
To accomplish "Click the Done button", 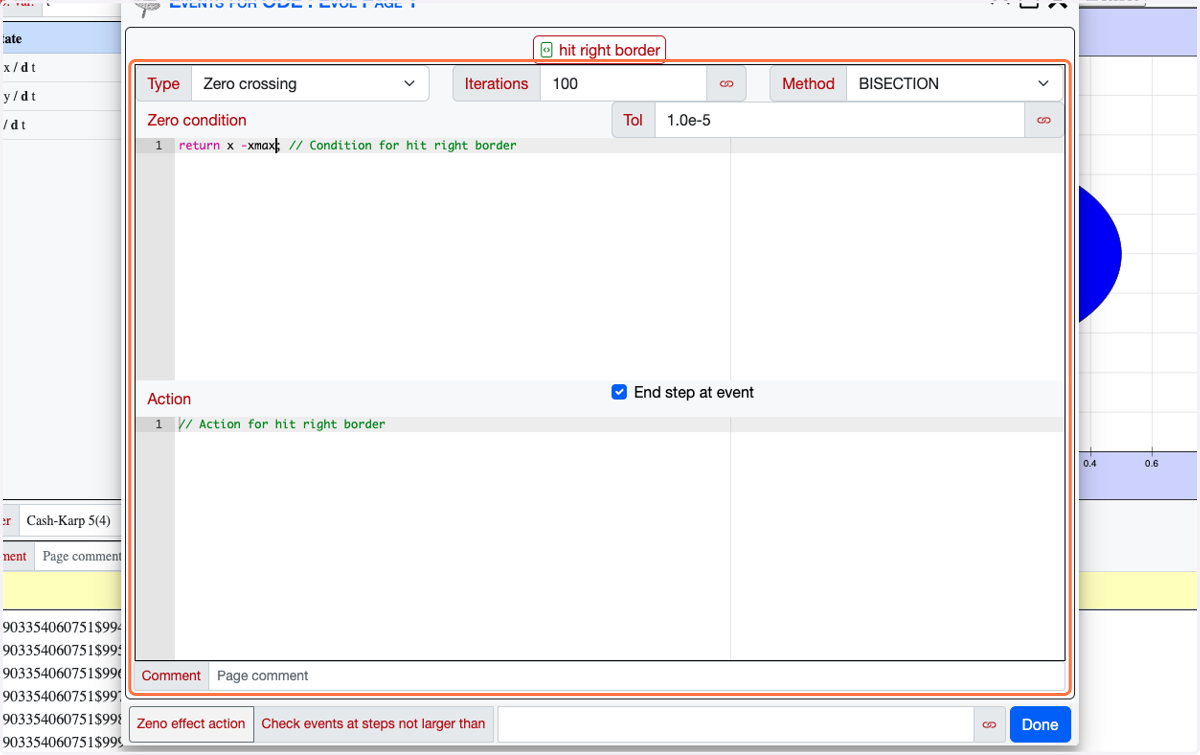I will pyautogui.click(x=1040, y=725).
